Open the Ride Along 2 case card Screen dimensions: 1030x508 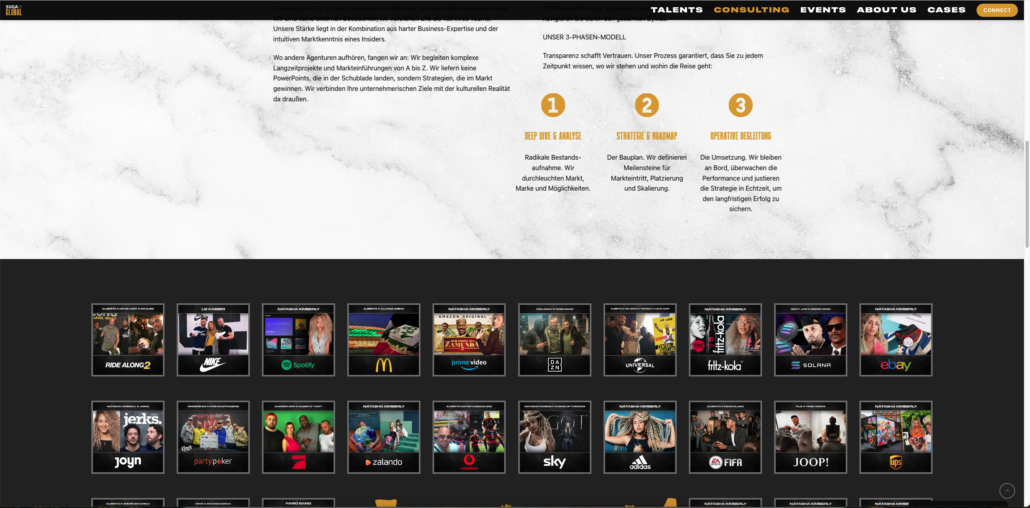tap(127, 340)
